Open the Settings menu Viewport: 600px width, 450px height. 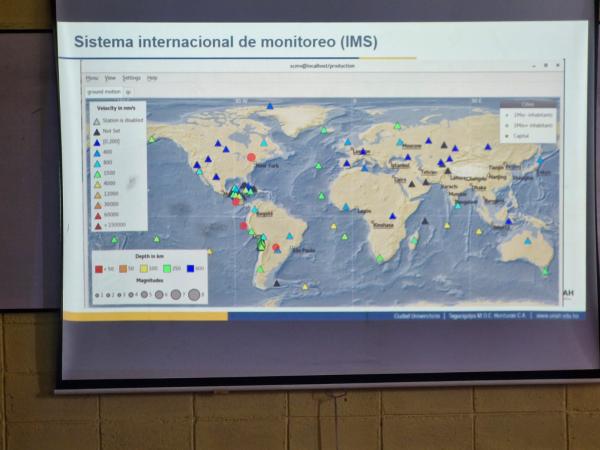click(x=131, y=77)
